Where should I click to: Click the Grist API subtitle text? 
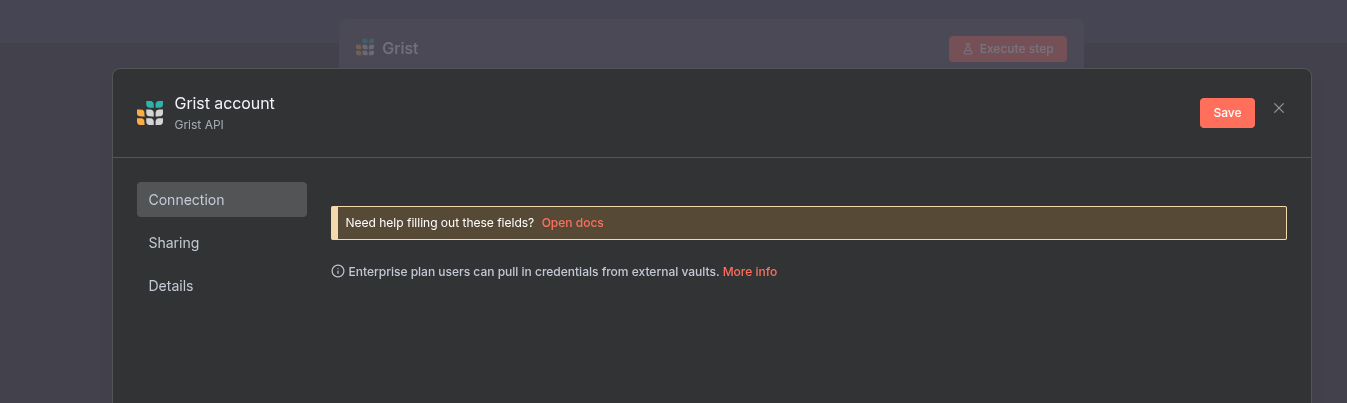tap(199, 125)
